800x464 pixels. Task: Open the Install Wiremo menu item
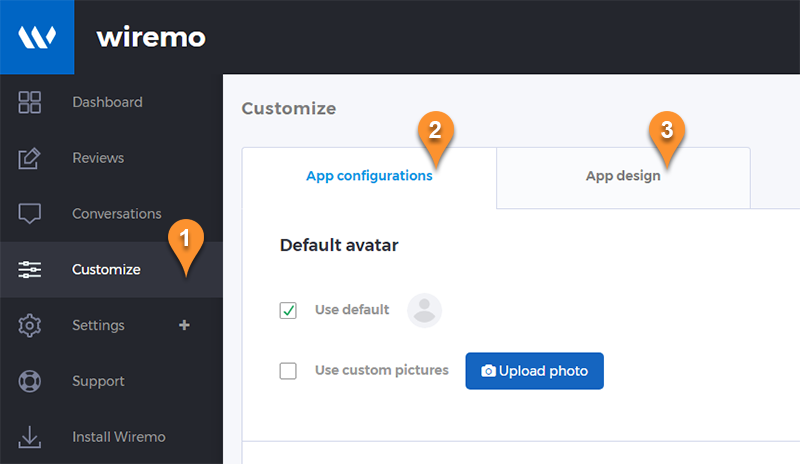point(111,437)
